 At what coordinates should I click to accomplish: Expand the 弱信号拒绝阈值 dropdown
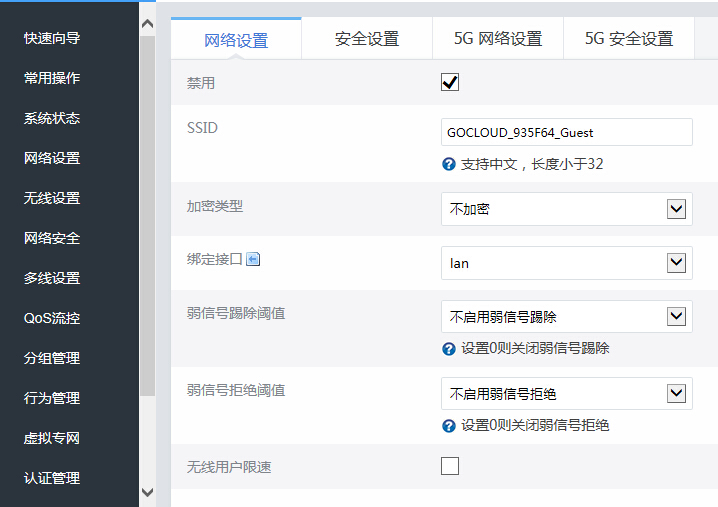point(566,394)
